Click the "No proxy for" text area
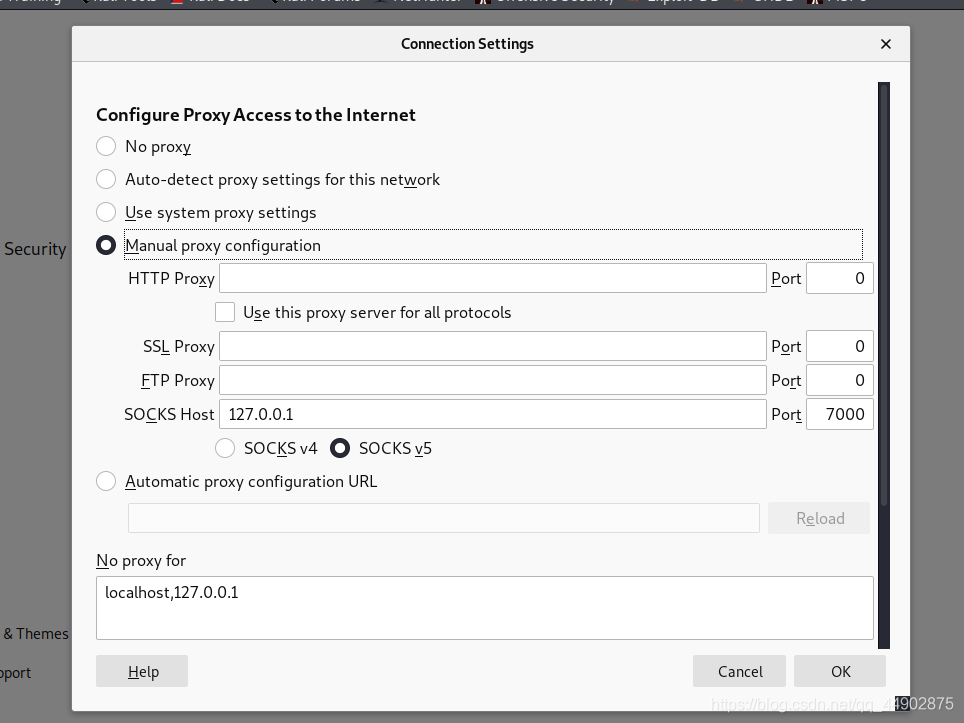Image resolution: width=964 pixels, height=723 pixels. [484, 607]
